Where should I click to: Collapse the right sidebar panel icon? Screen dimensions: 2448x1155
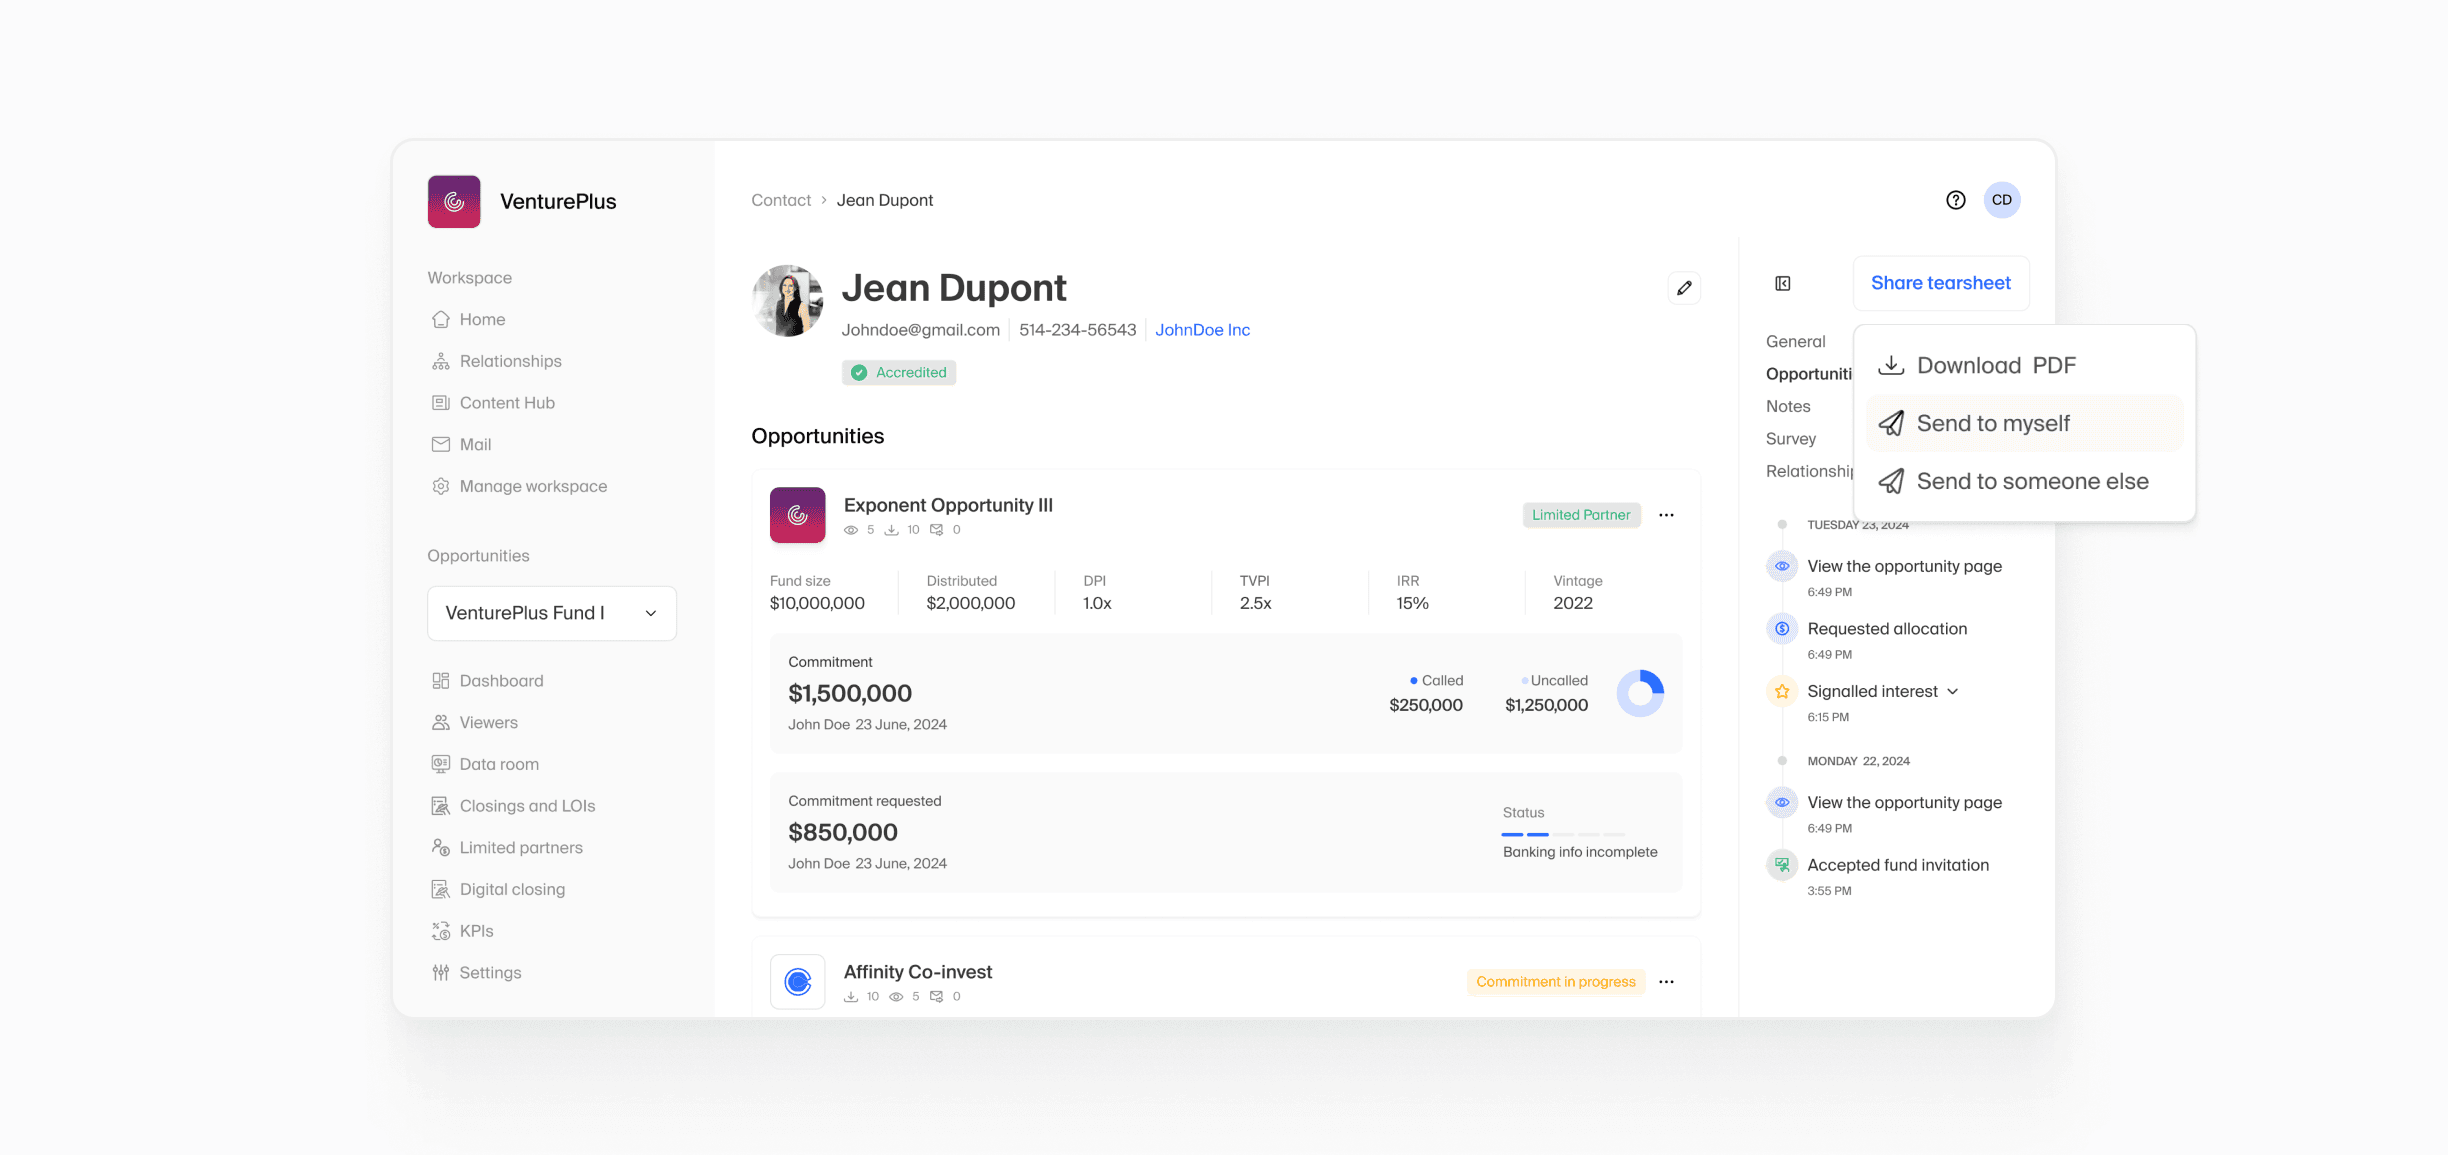1783,284
